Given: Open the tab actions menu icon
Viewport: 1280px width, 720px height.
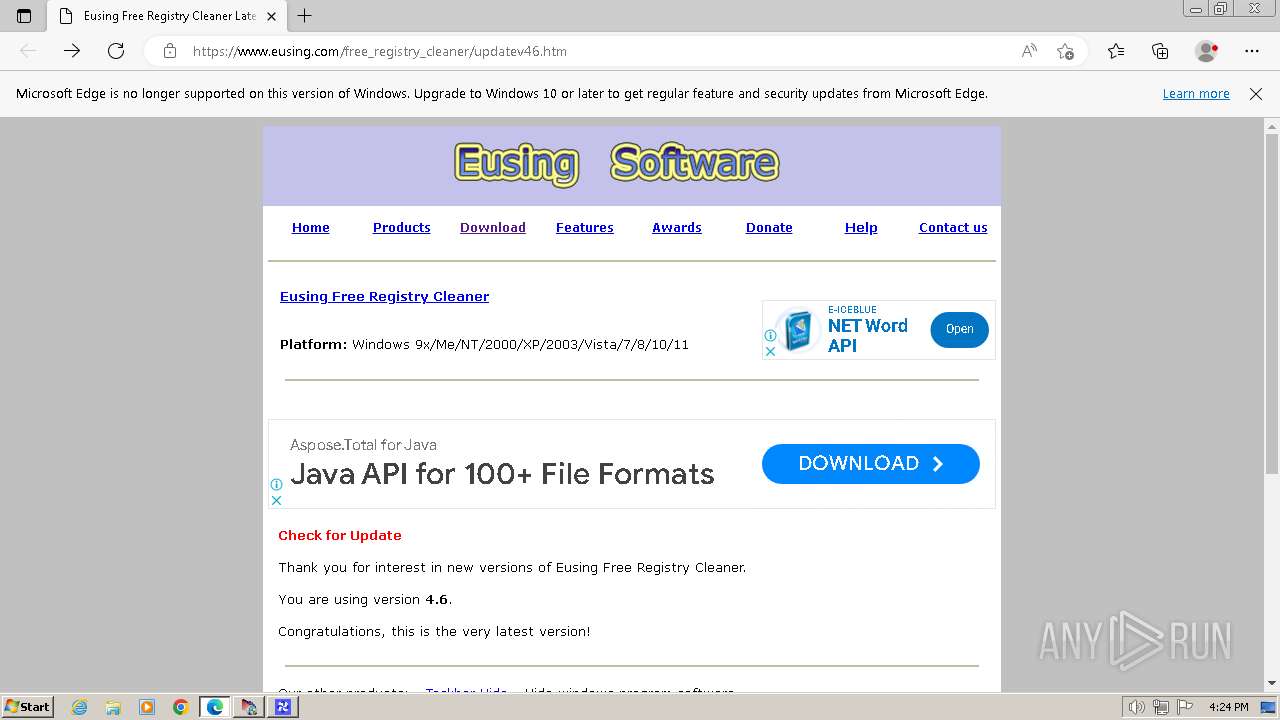Looking at the screenshot, I should (x=24, y=16).
